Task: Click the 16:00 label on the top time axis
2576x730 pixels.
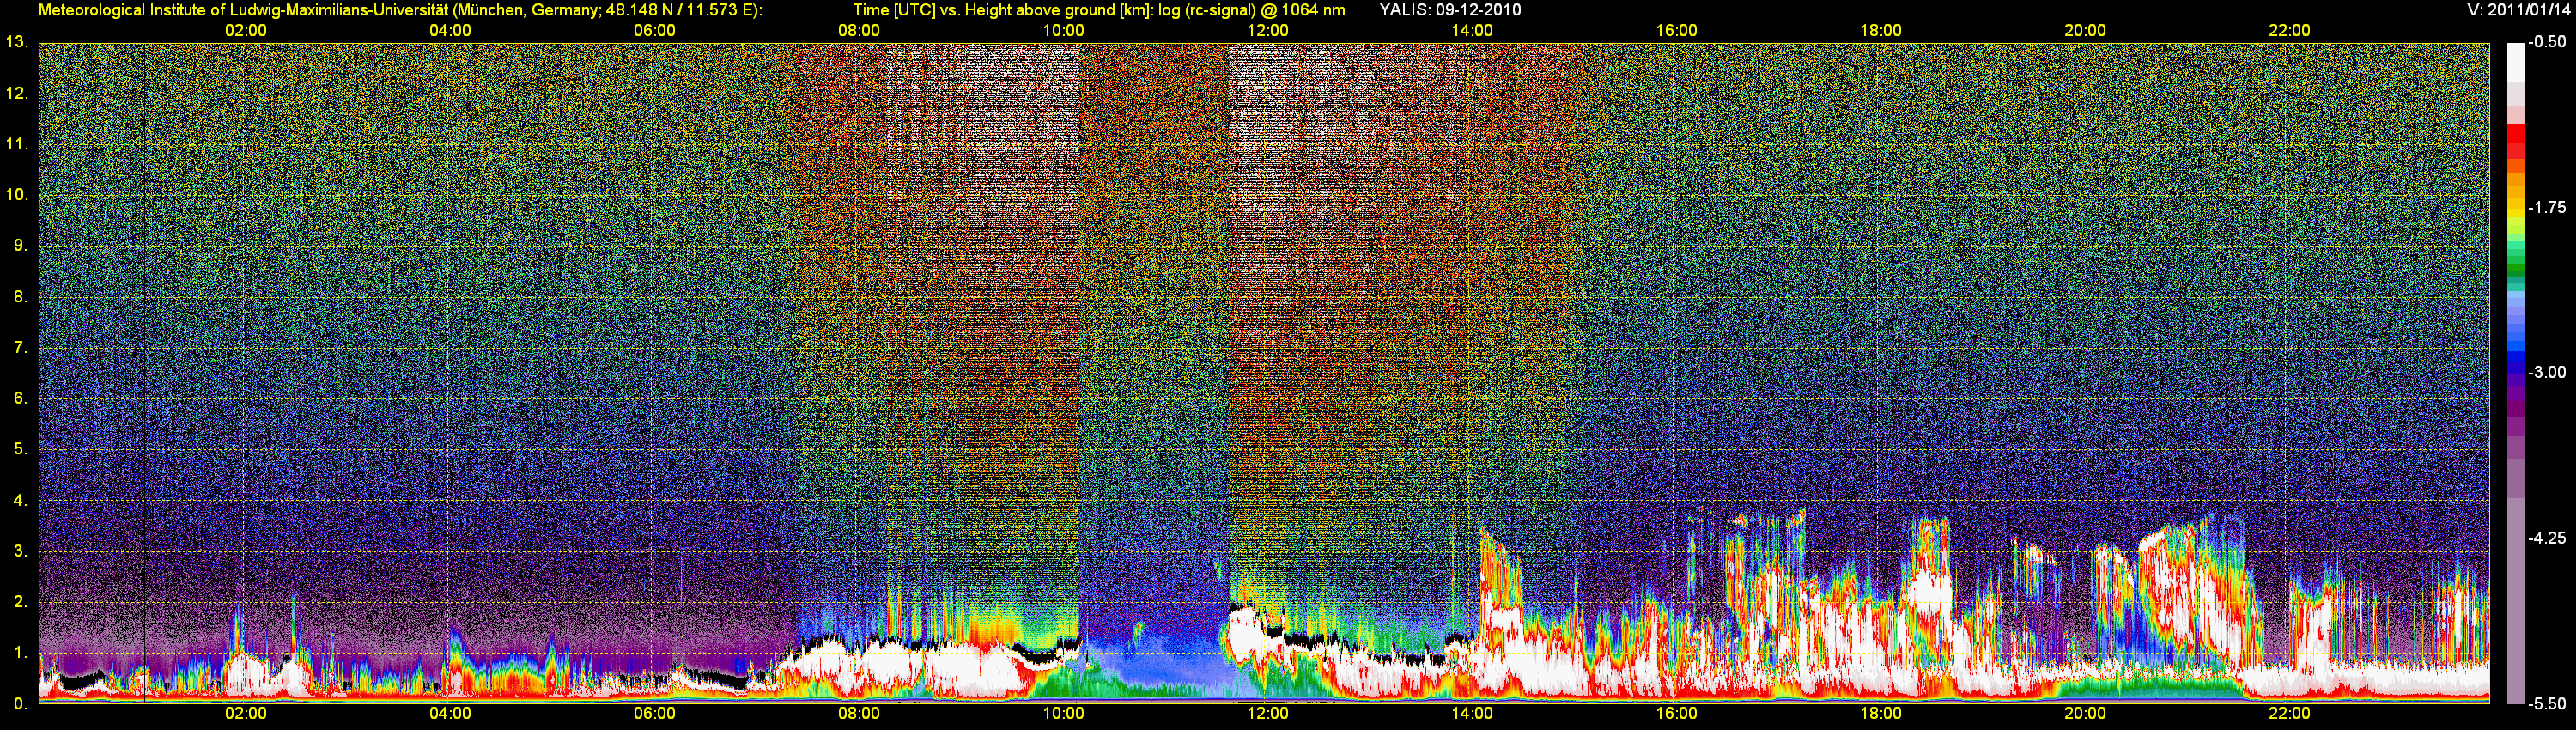Action: pos(1676,31)
